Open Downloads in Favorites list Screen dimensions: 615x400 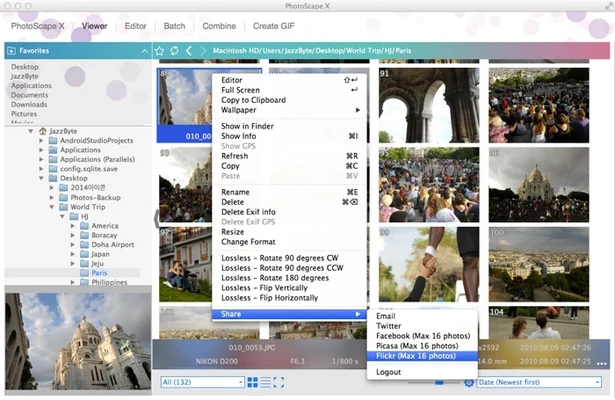pos(29,104)
